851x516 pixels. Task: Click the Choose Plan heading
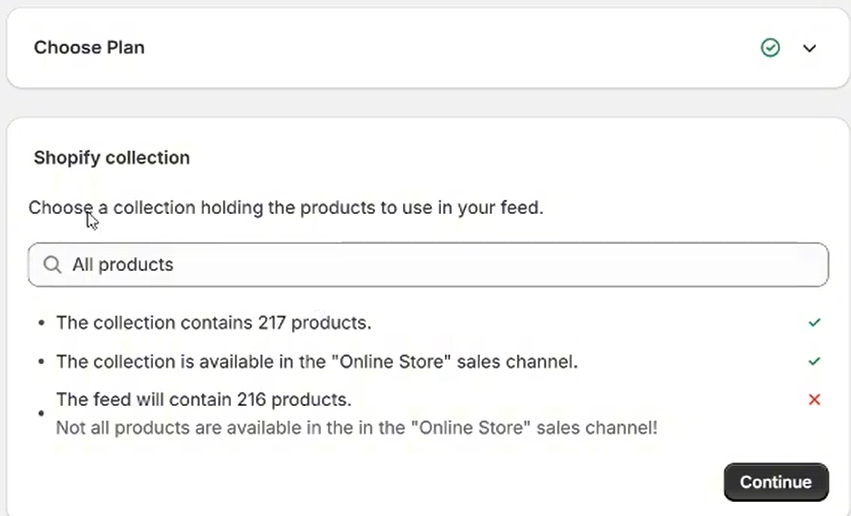(89, 47)
